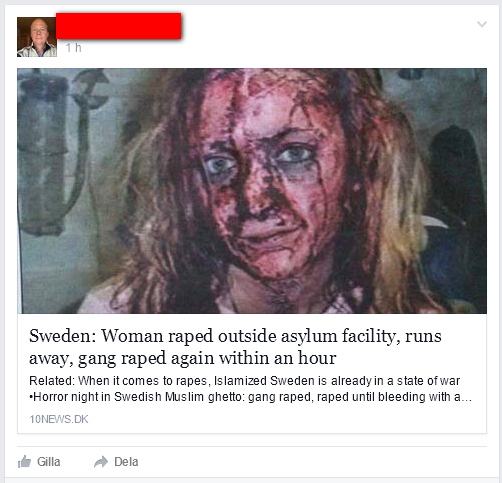Like the post with the Gilla button
Viewport: 502px width, 483px height.
39,462
